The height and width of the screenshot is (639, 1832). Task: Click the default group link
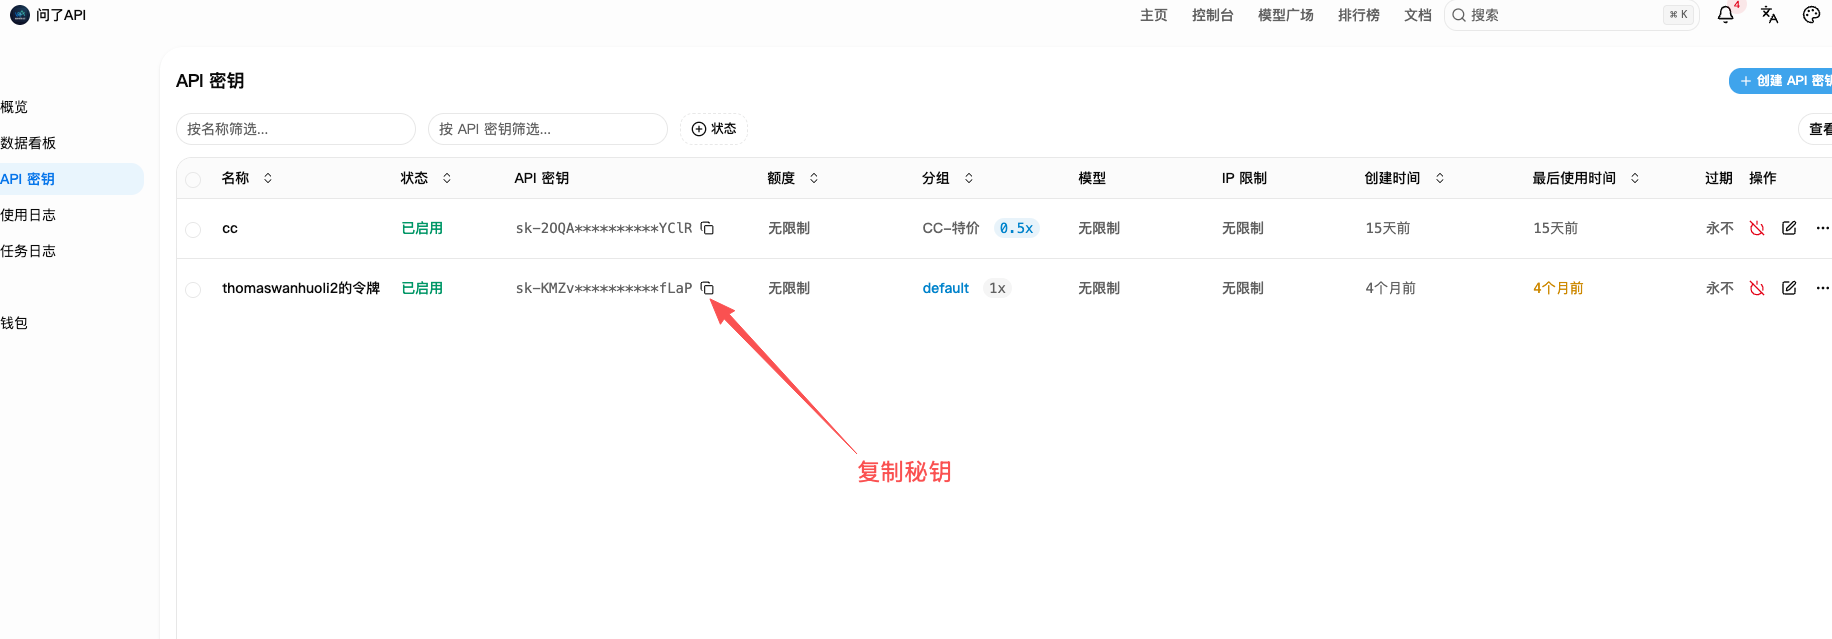click(946, 288)
